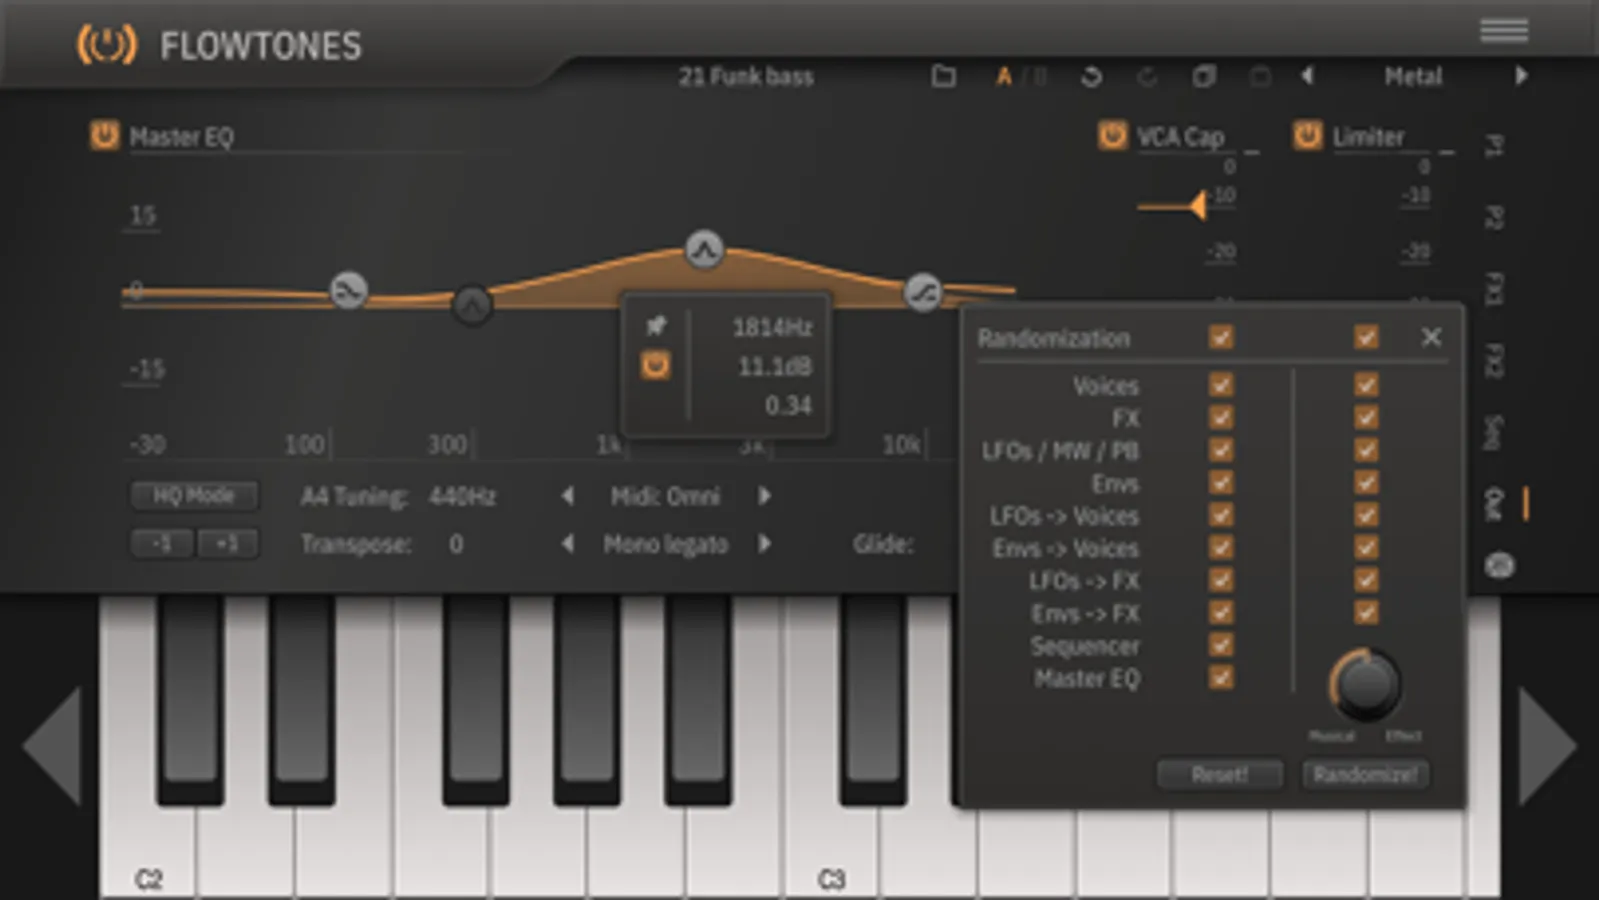Click the HQ Mode button
This screenshot has width=1599, height=900.
(x=194, y=495)
